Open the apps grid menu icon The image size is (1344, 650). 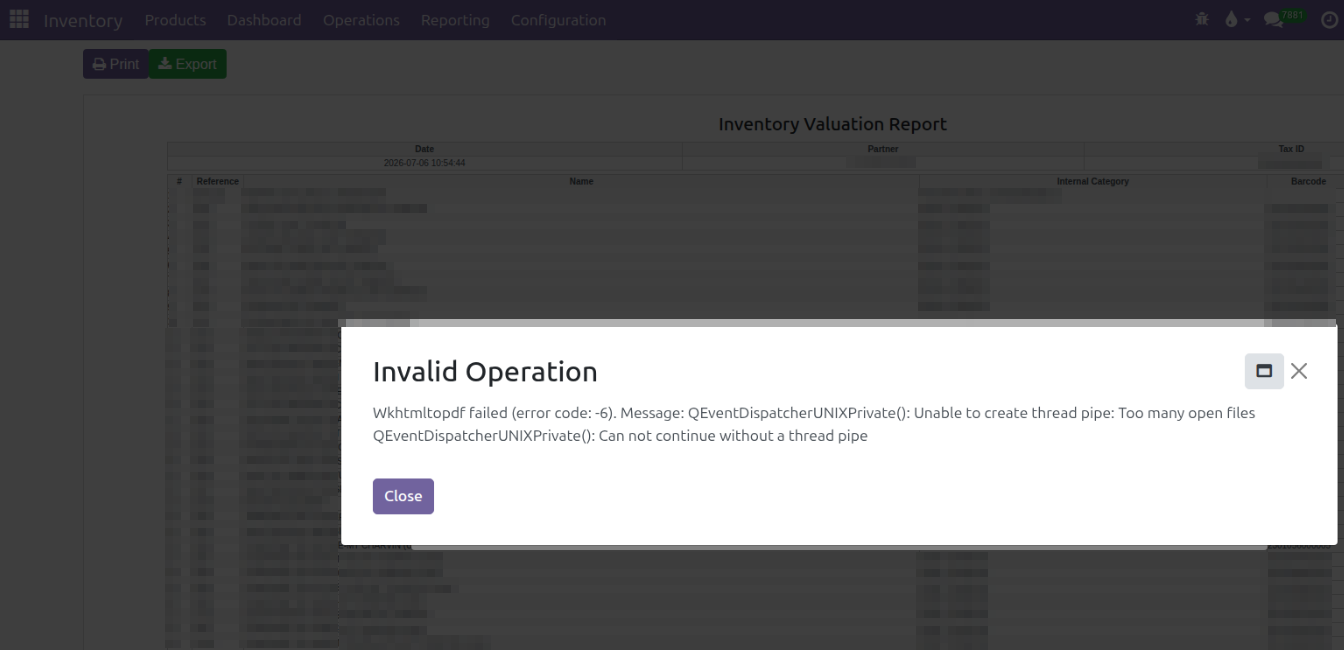pyautogui.click(x=19, y=19)
